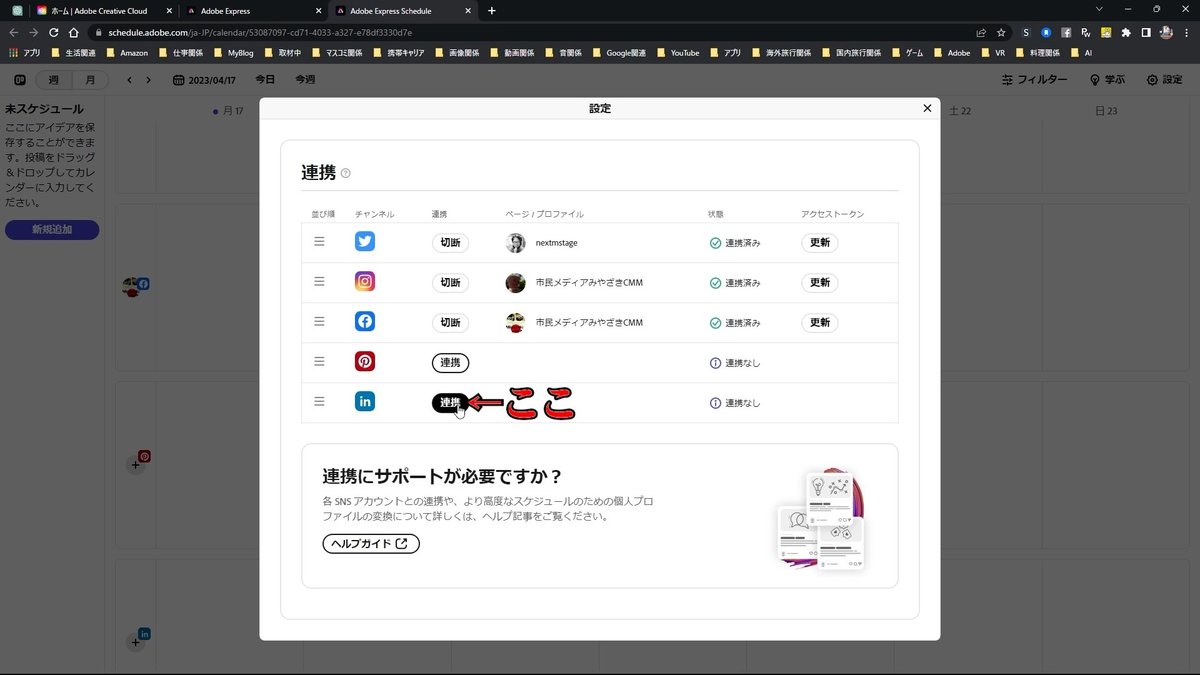Screen dimensions: 1200x675
Task: Open the MyBlog bookmarks folder
Action: (x=232, y=52)
